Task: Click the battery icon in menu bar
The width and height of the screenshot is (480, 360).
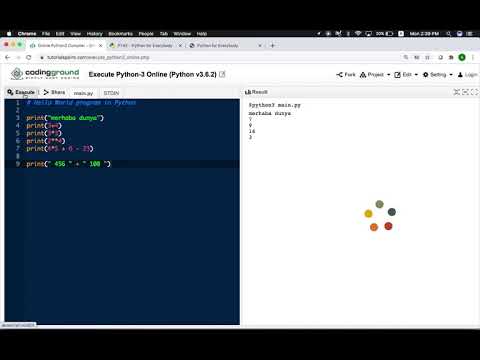Action: click(389, 34)
